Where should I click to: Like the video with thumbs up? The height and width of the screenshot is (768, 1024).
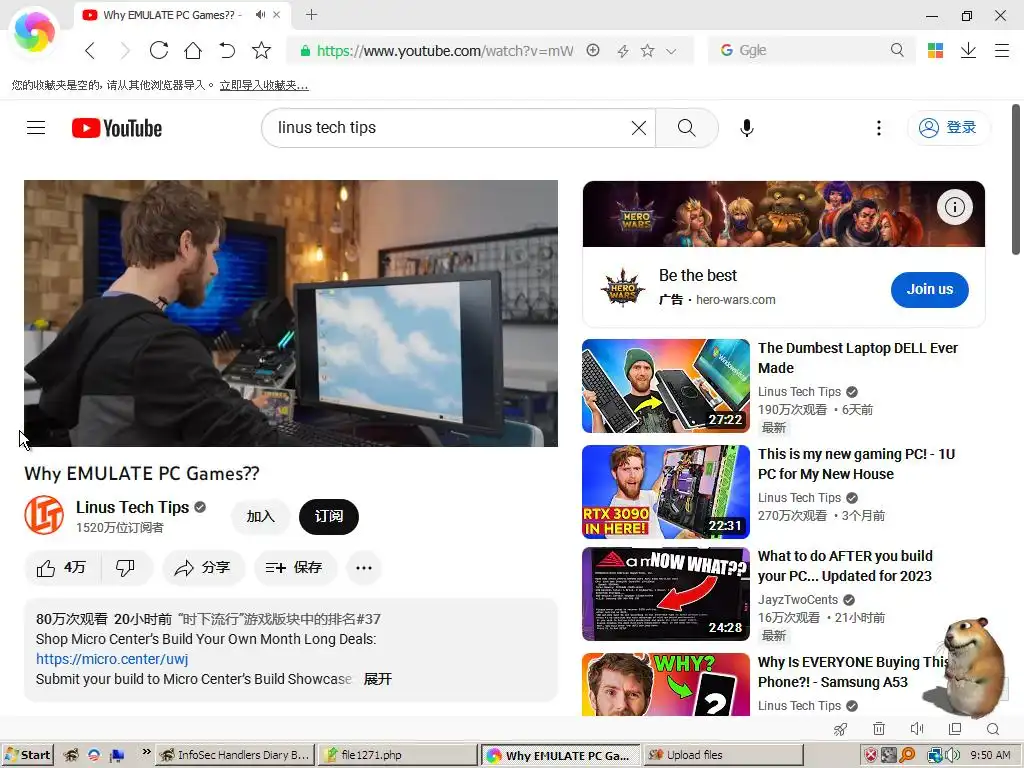coord(62,568)
